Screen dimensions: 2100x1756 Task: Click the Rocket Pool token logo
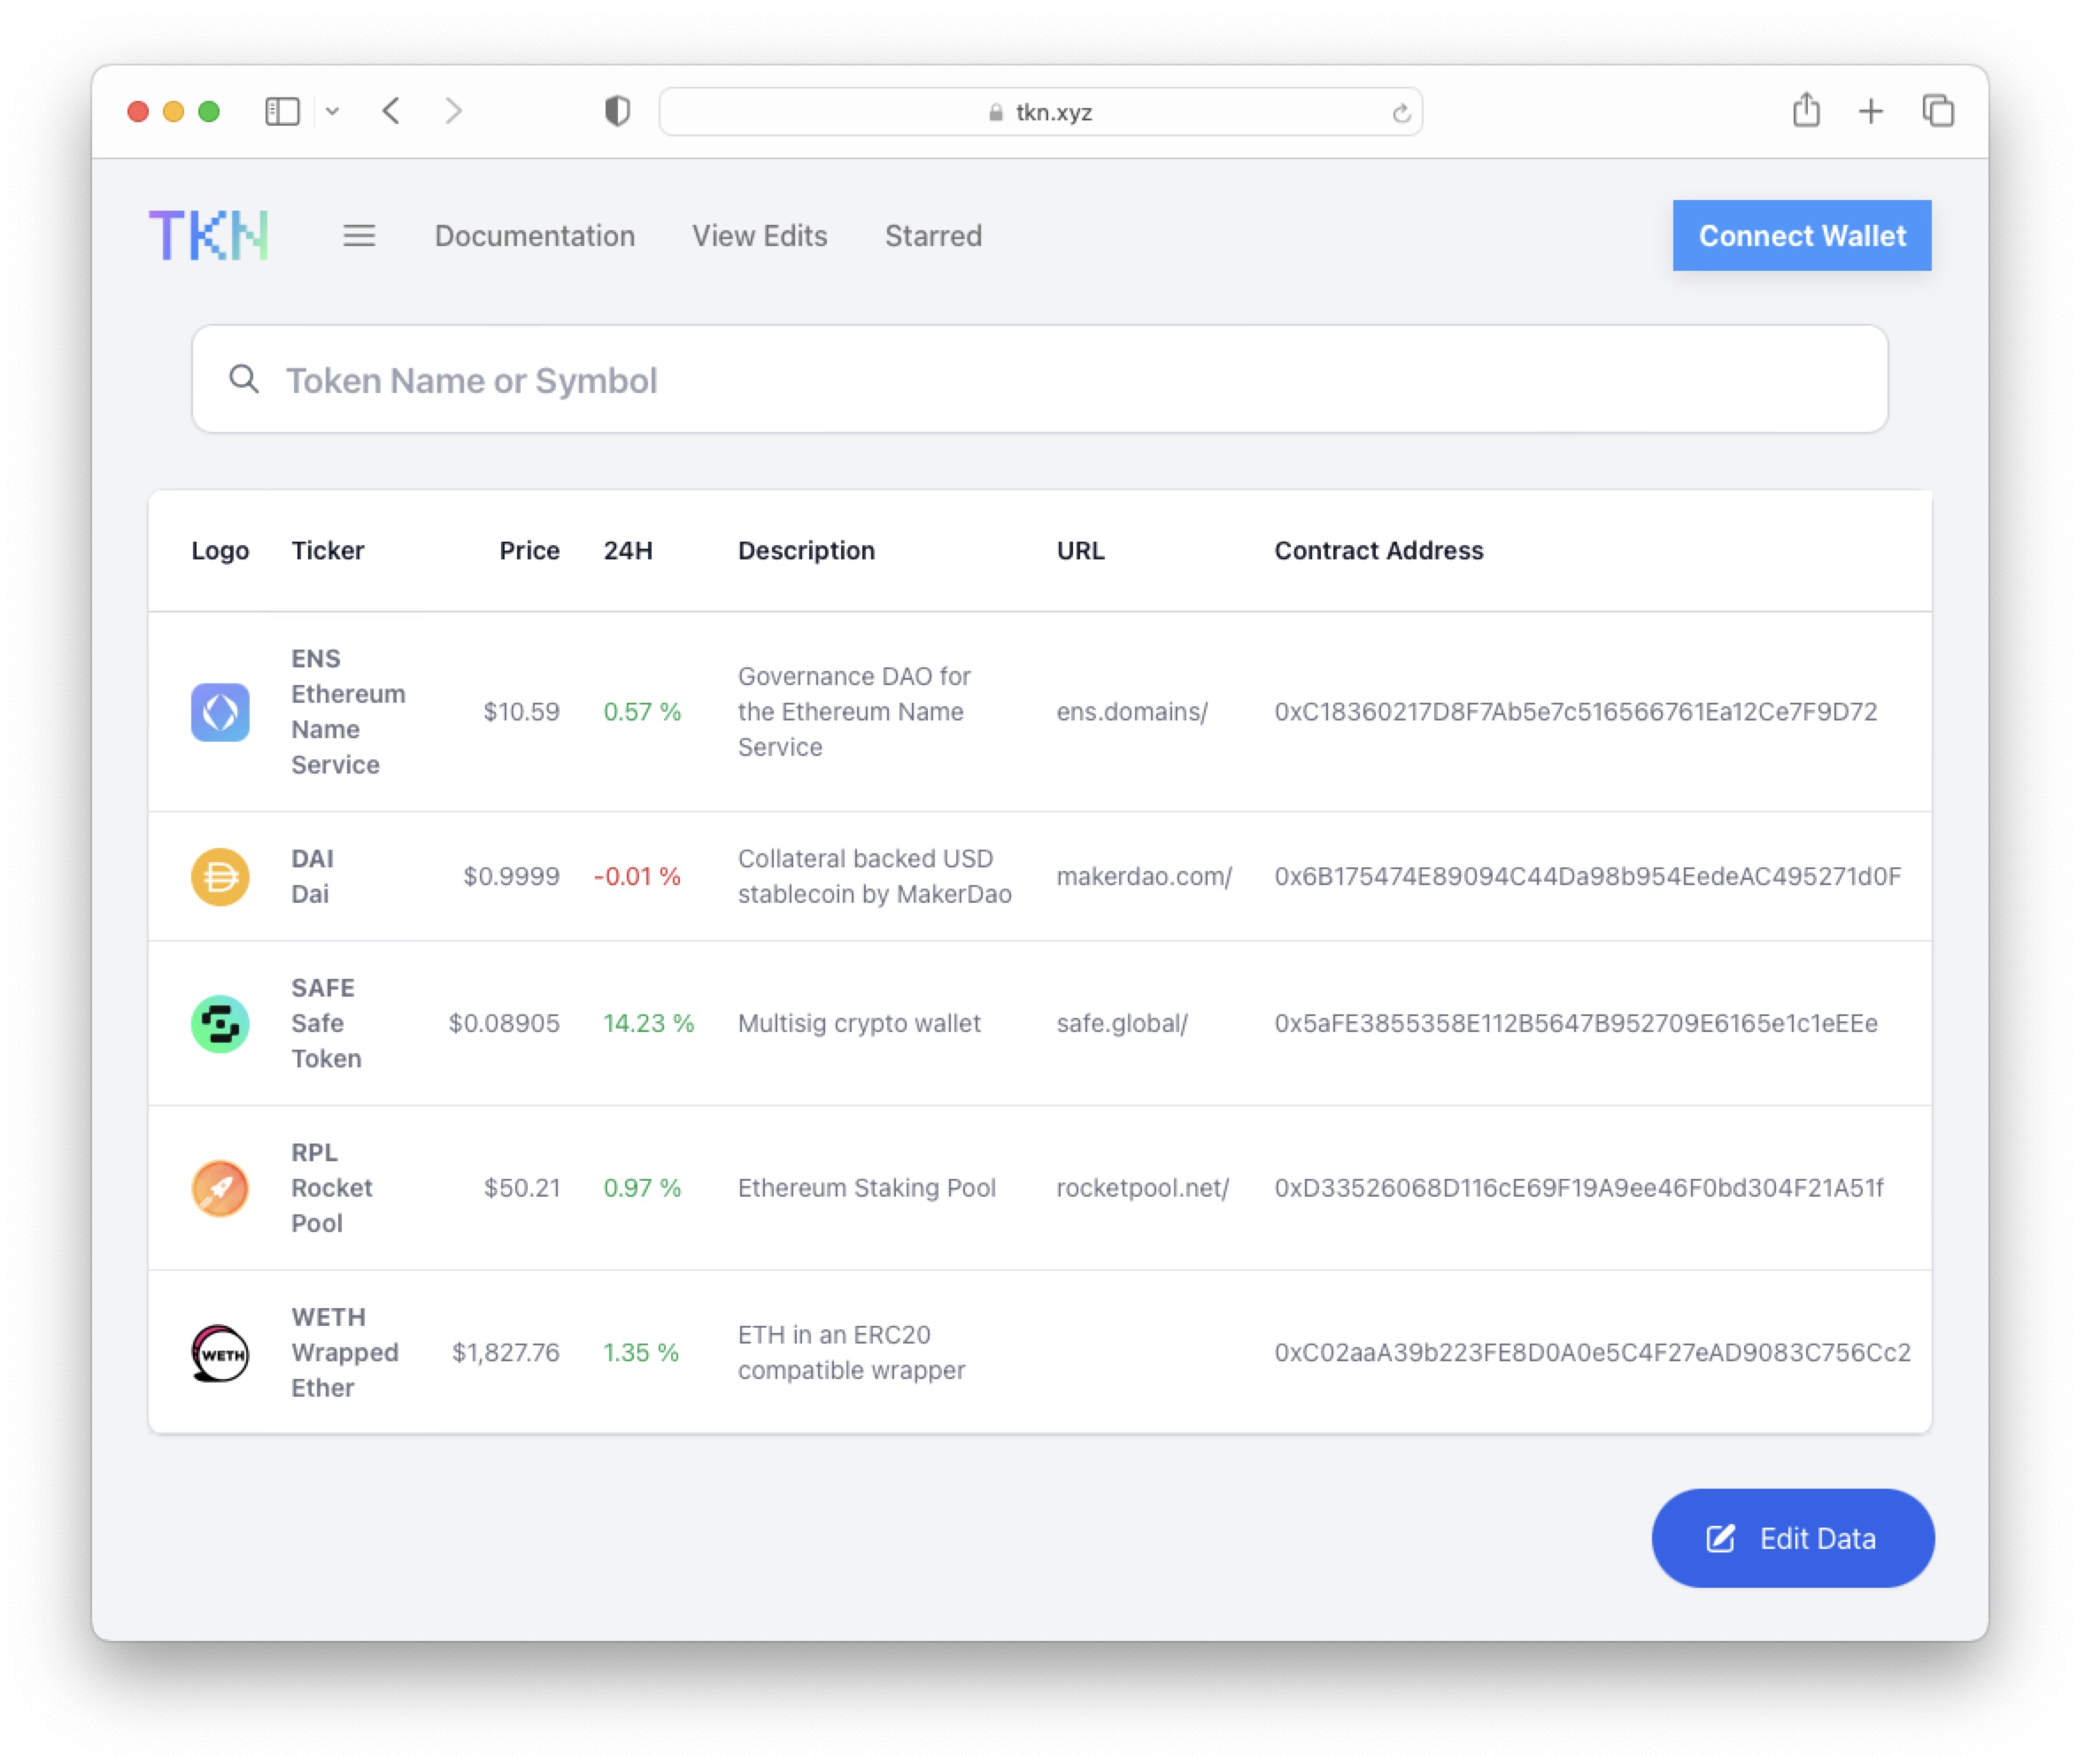point(220,1188)
